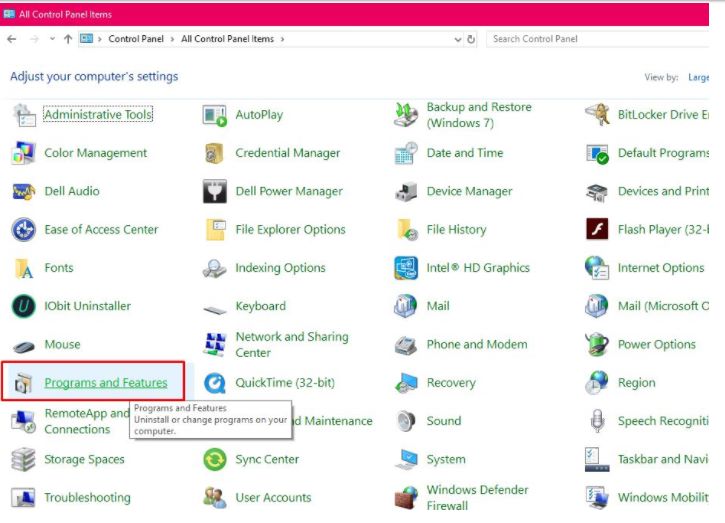Click the Speech Recognition microphone icon
725x523 pixels.
click(597, 421)
